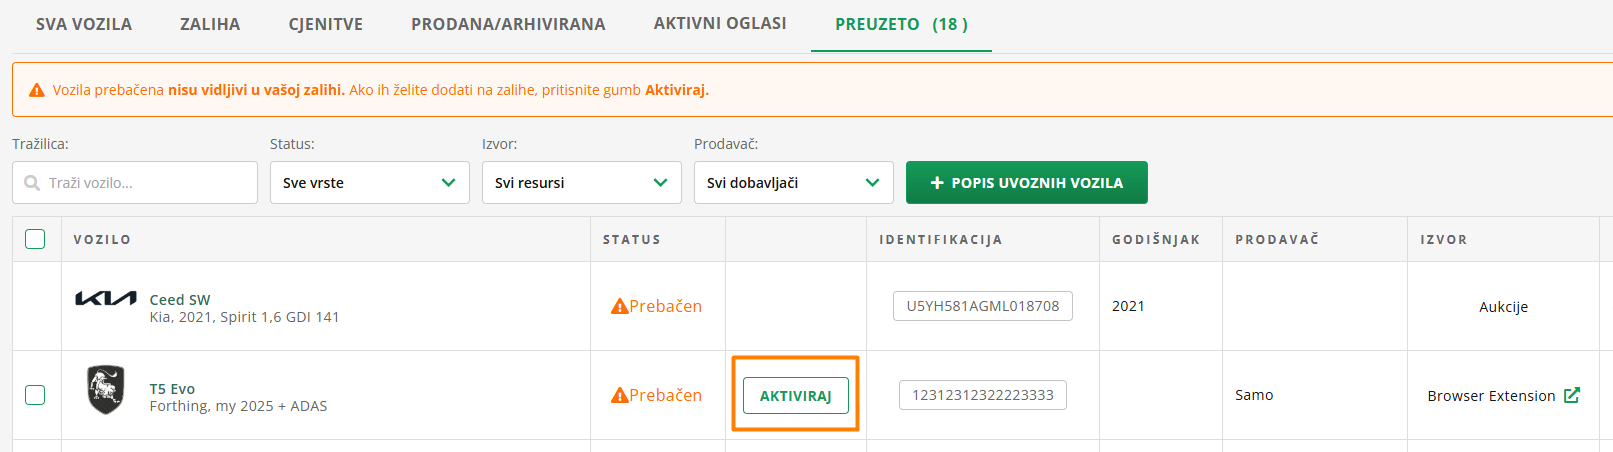Image resolution: width=1613 pixels, height=452 pixels.
Task: Click the Kia brand logo
Action: (x=106, y=299)
